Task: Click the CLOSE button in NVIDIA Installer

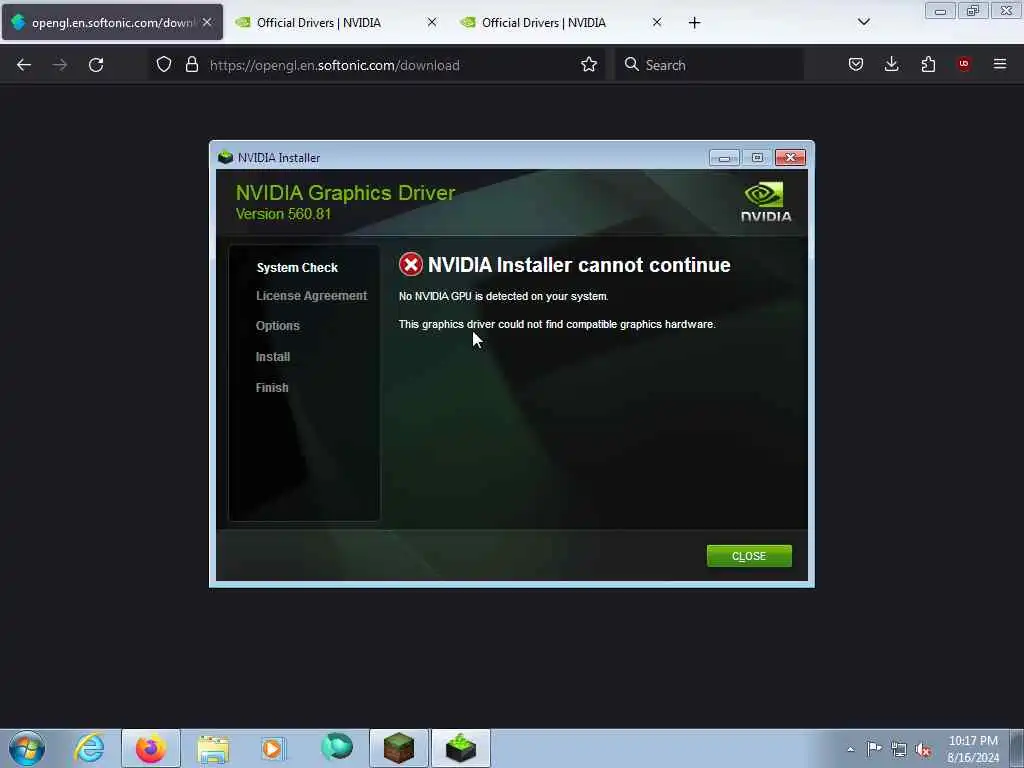Action: coord(749,556)
